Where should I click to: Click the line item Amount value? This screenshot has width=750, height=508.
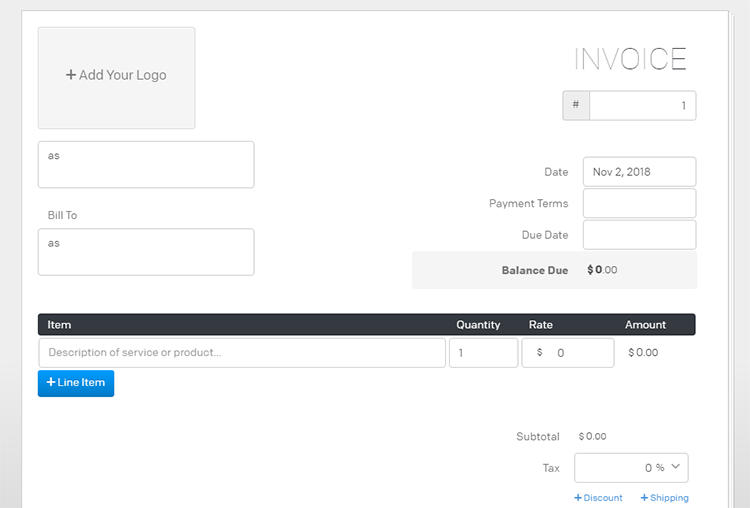(x=643, y=353)
